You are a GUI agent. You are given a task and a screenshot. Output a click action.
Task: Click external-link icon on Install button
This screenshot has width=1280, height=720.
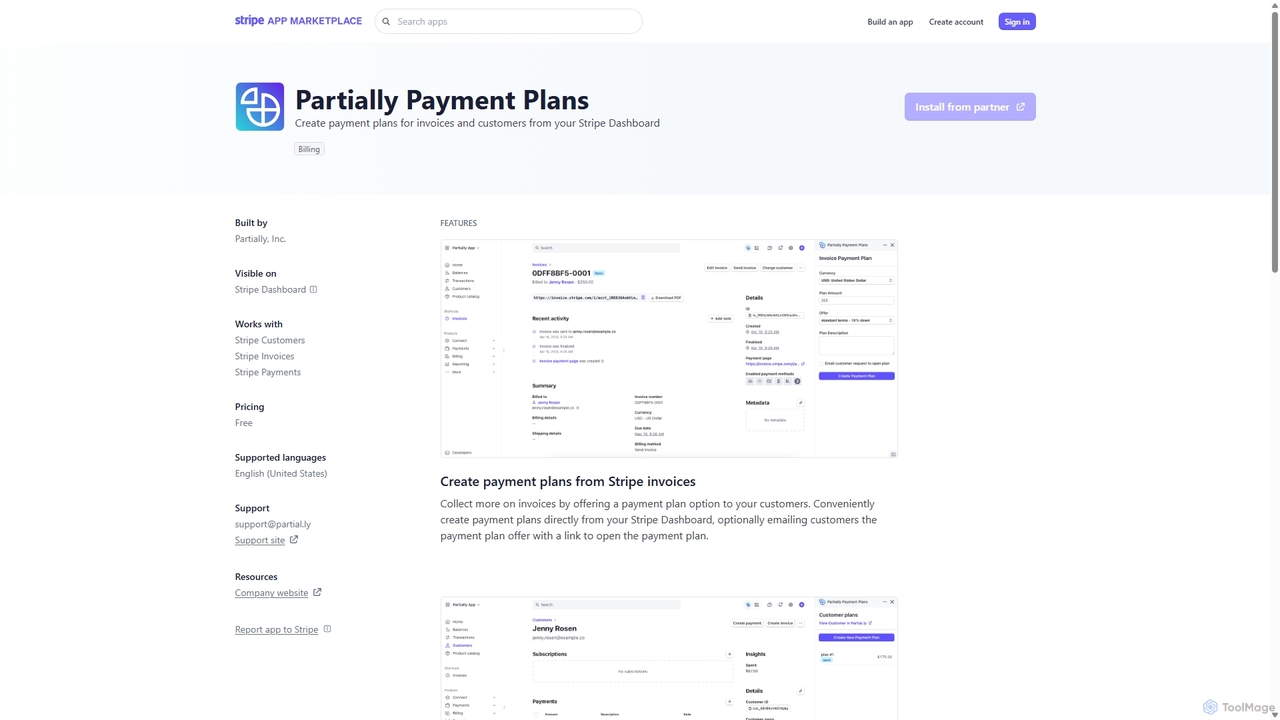tap(1020, 107)
